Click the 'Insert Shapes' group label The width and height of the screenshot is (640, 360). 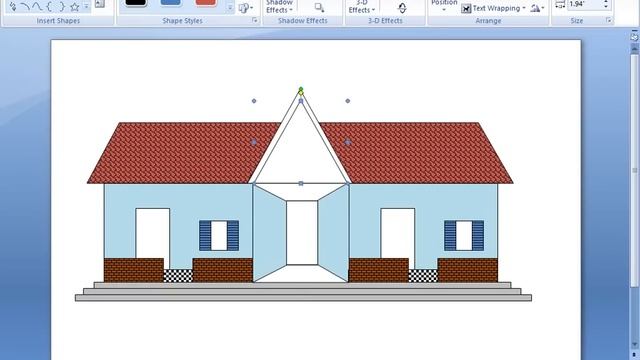pyautogui.click(x=58, y=20)
